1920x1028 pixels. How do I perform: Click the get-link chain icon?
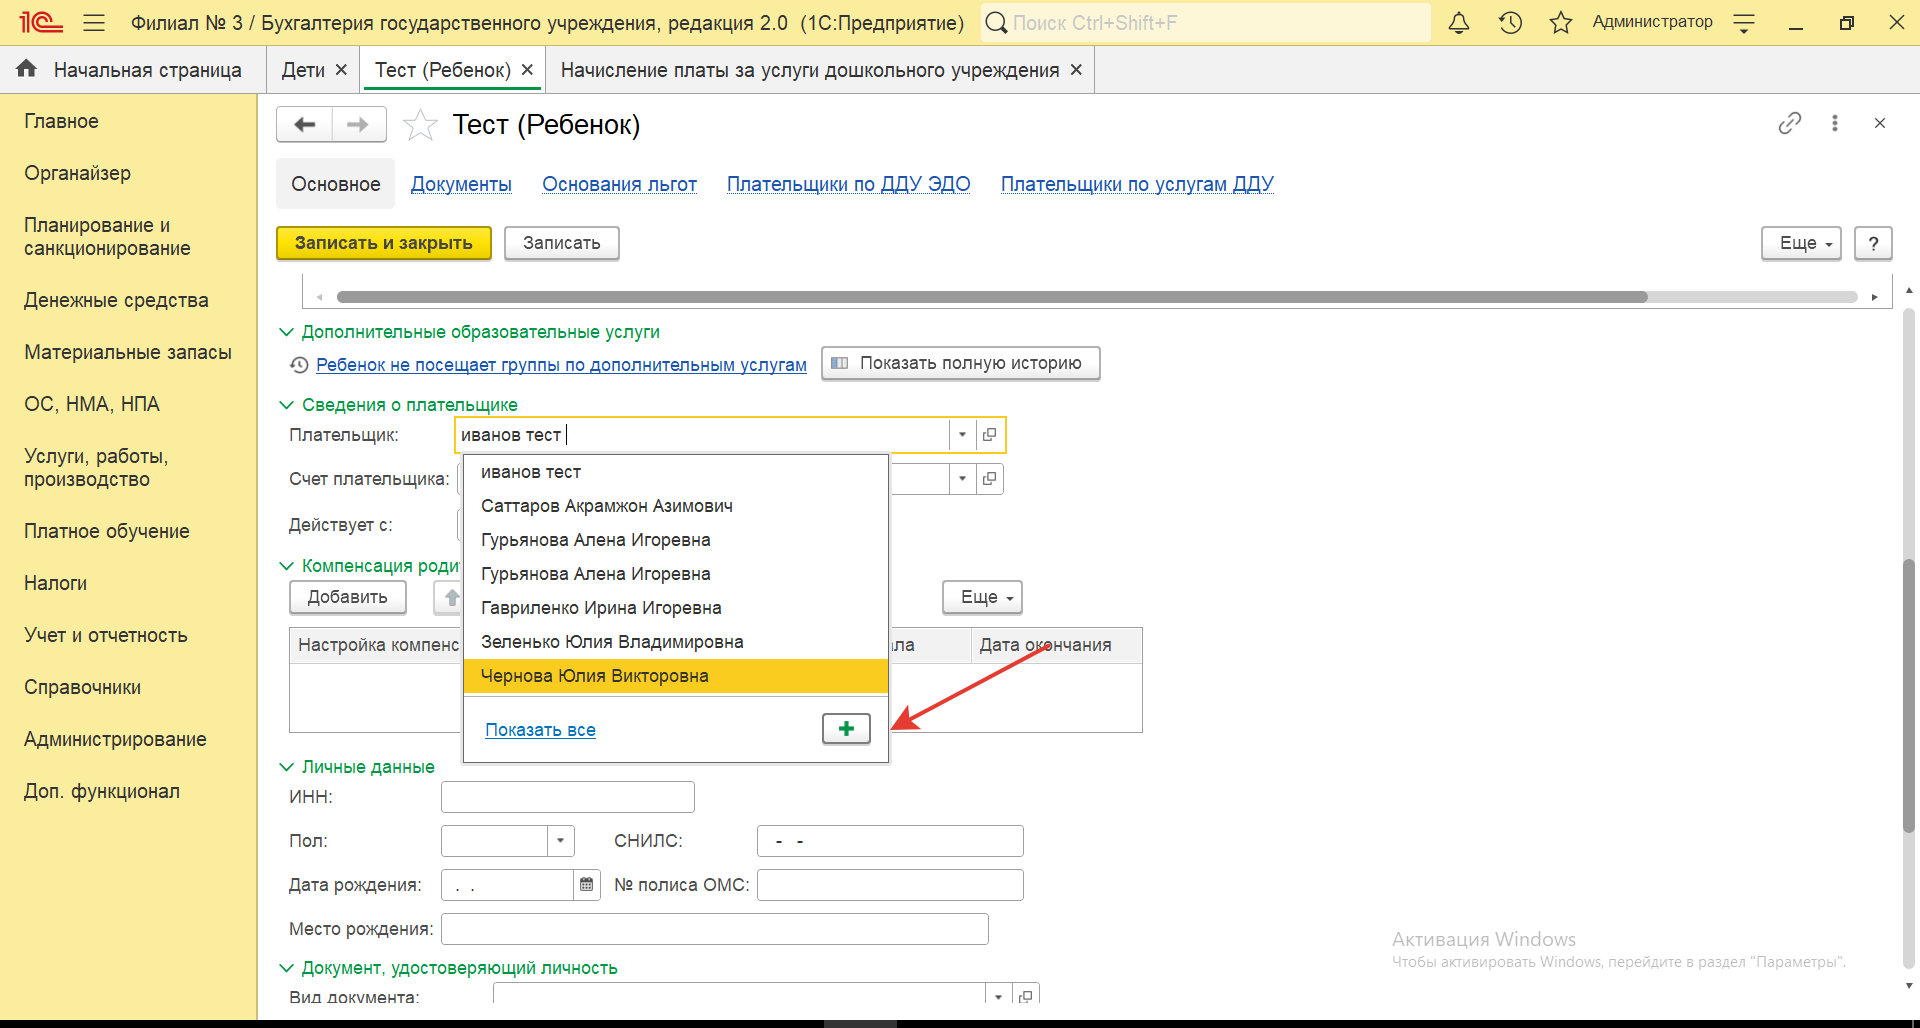tap(1789, 123)
